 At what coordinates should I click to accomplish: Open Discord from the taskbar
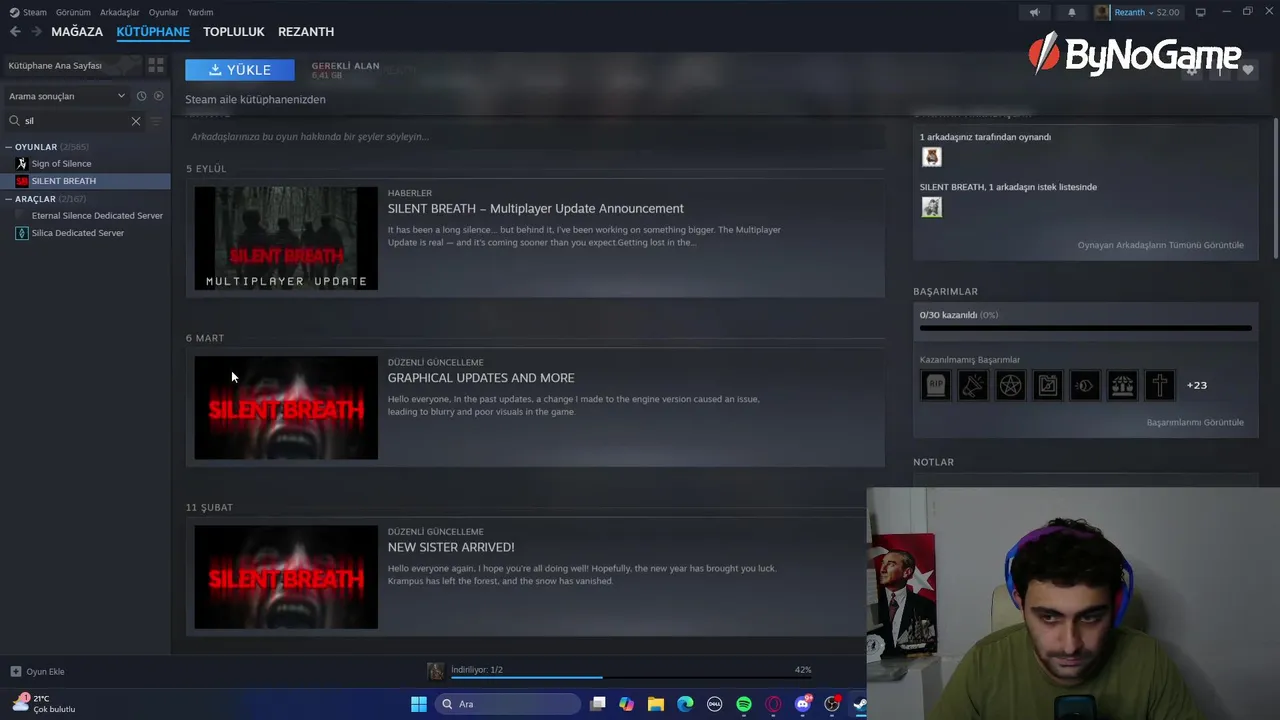[x=802, y=704]
